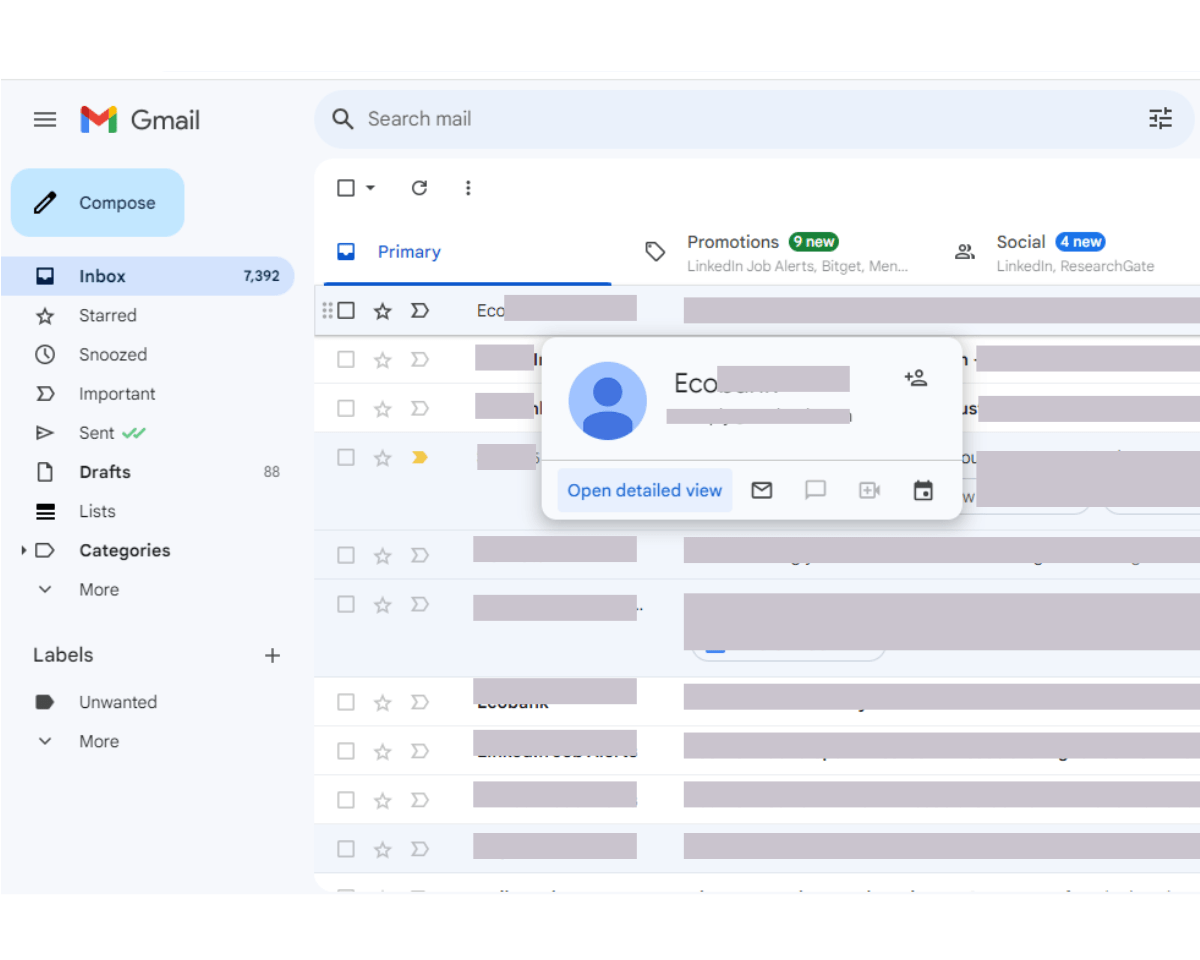The height and width of the screenshot is (960, 1200).
Task: Open the three-dot More options menu
Action: [x=468, y=188]
